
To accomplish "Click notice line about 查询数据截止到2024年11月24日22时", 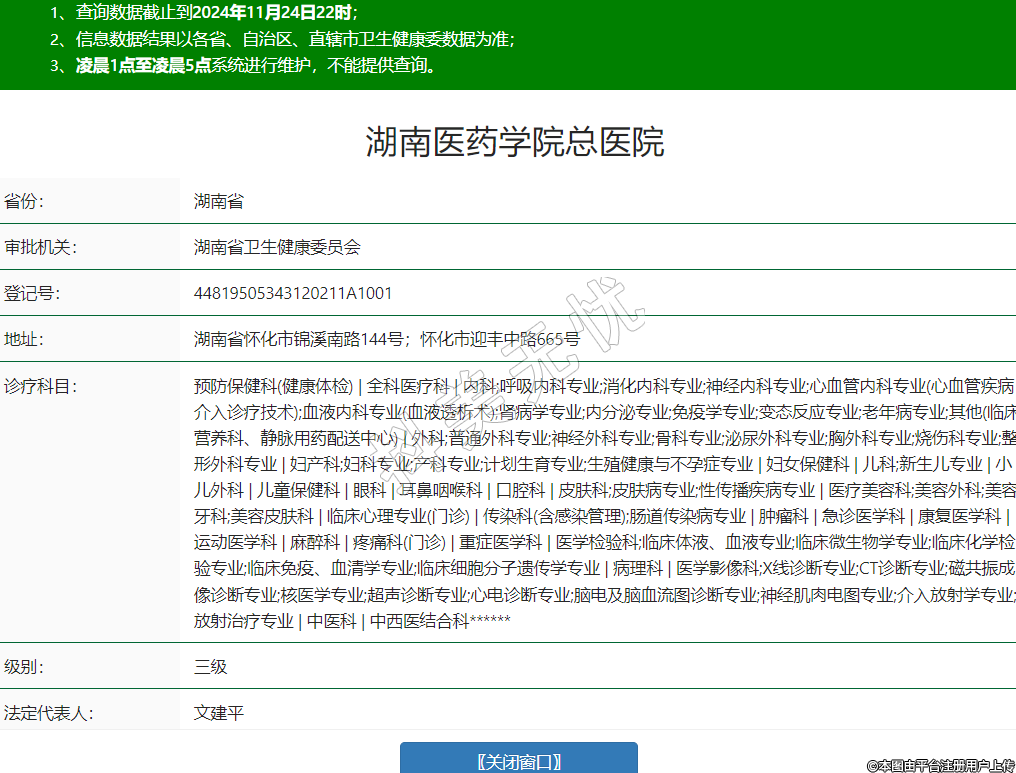I will 203,12.
